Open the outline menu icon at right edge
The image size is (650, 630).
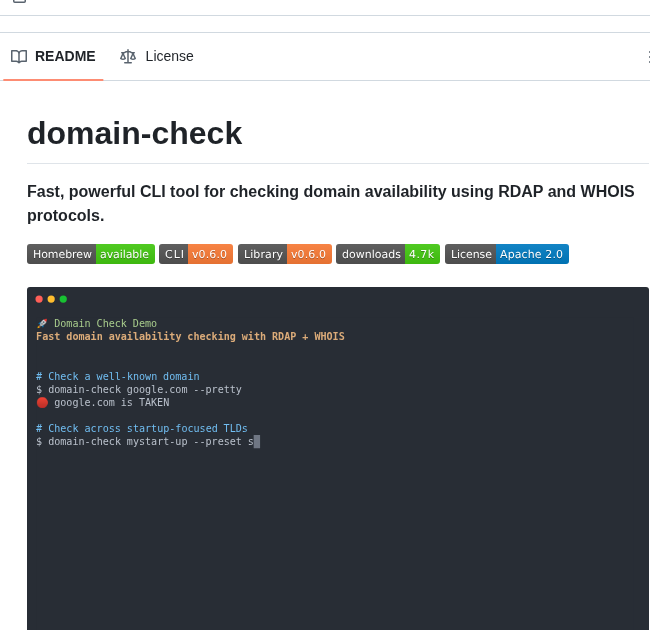(646, 57)
